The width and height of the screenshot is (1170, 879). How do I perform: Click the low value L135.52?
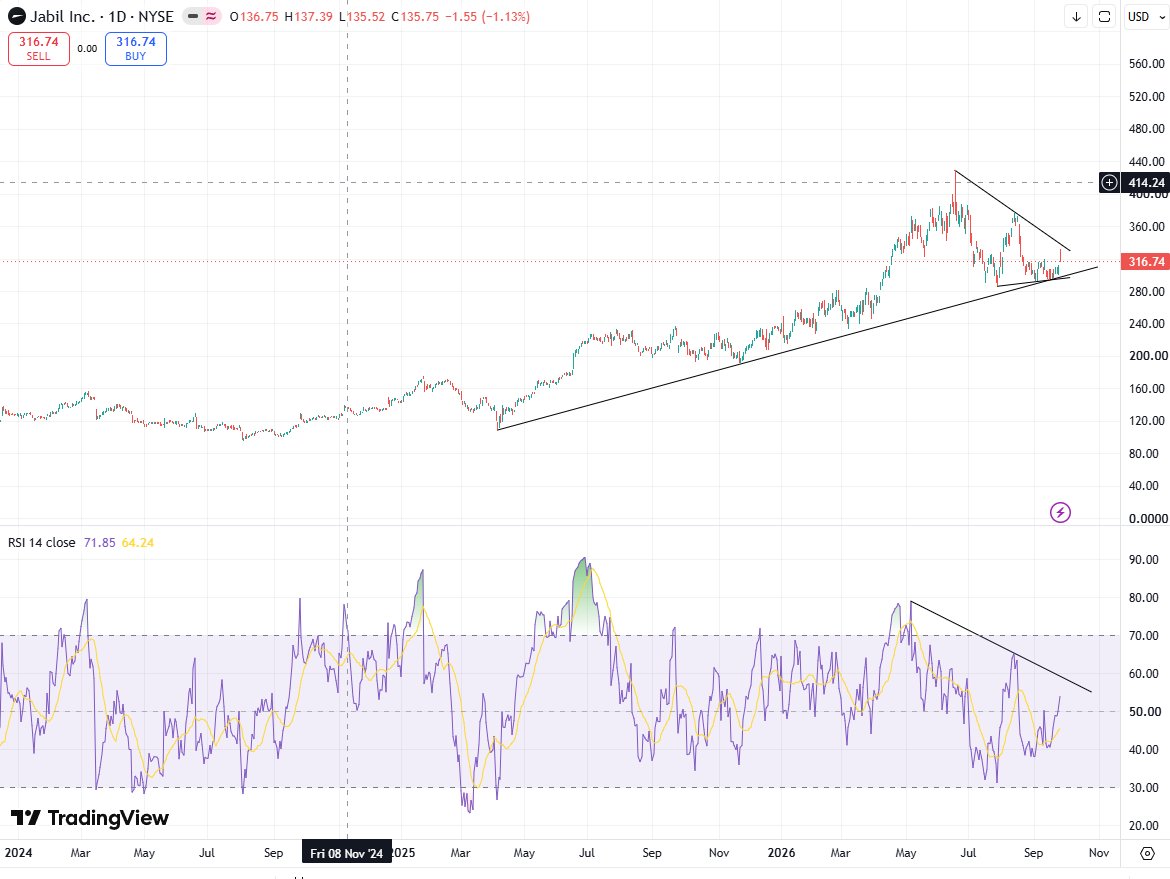click(x=362, y=16)
